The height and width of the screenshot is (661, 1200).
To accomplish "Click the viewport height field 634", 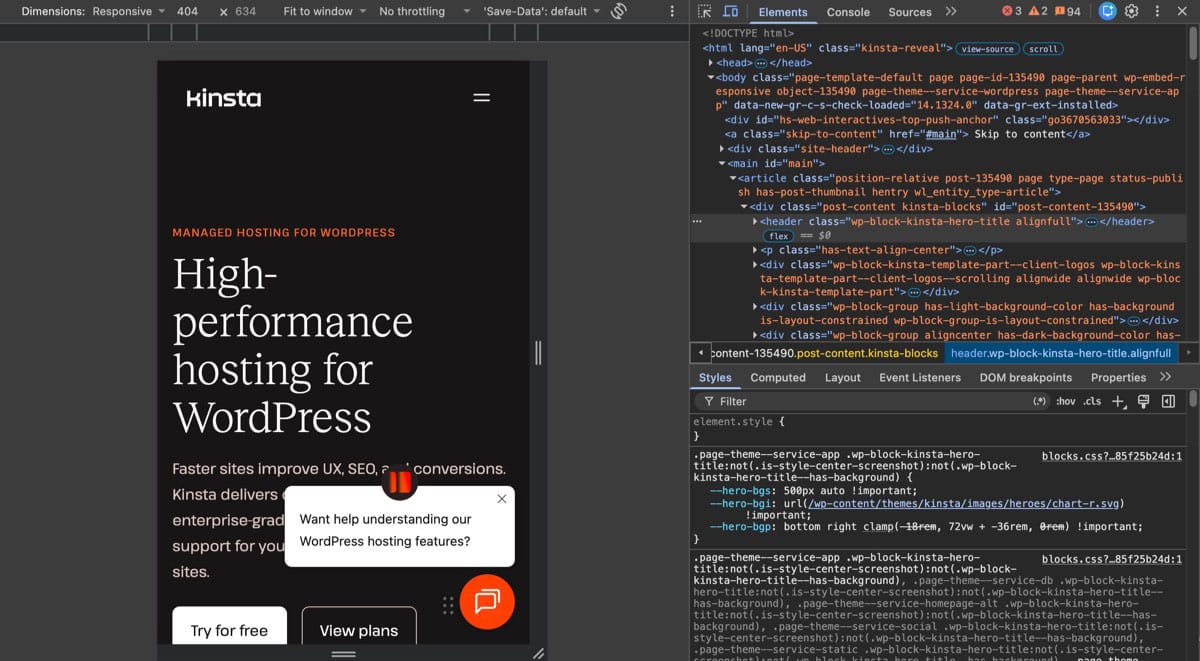I will point(245,12).
